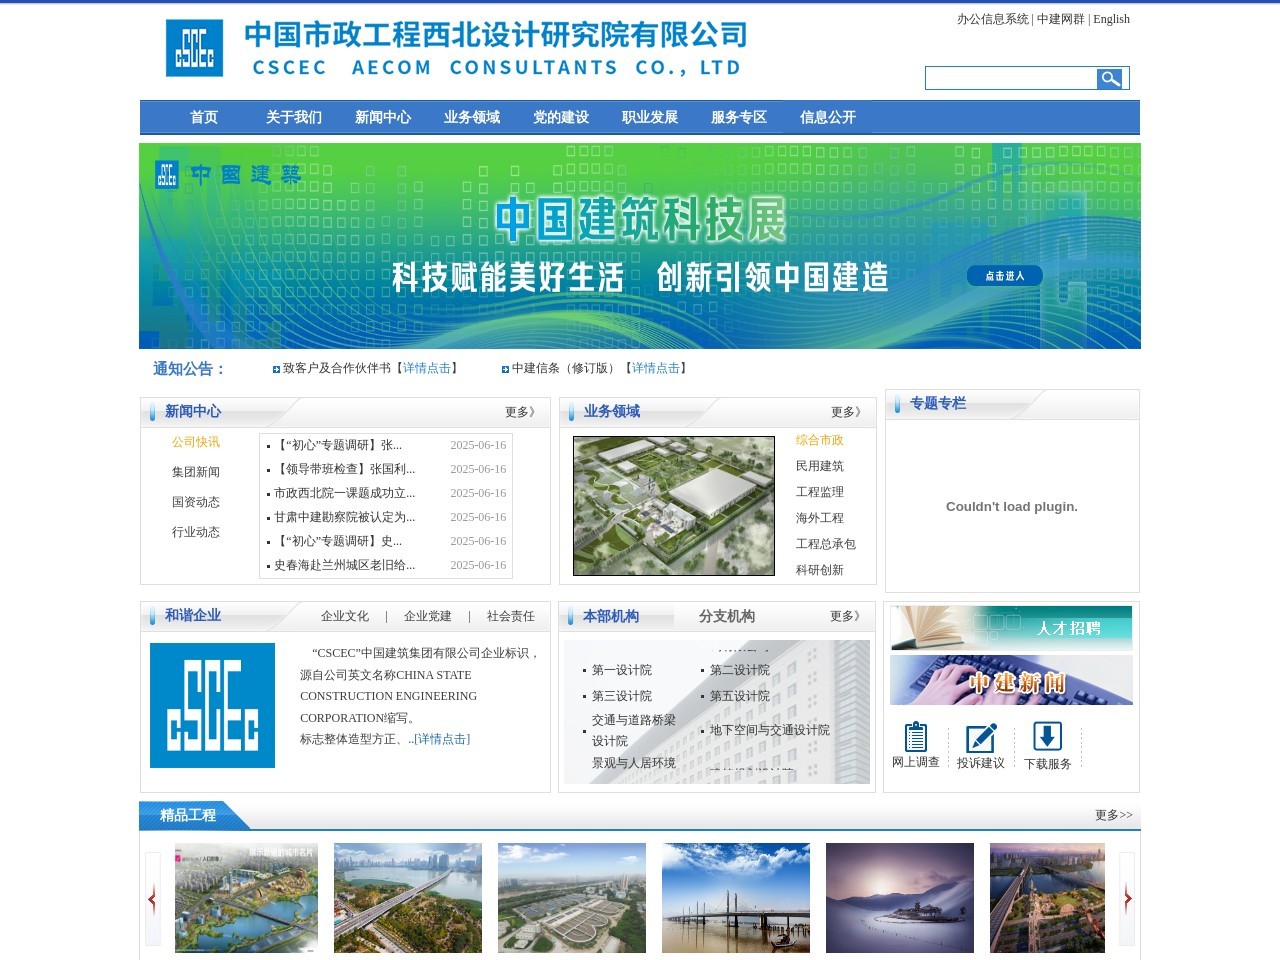Open the 地下空间与交通设计院 link
The image size is (1280, 960).
770,730
